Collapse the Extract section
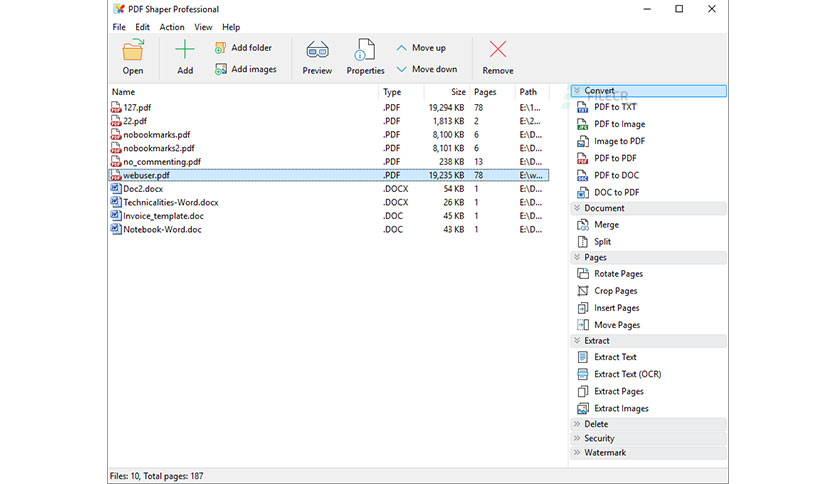Image resolution: width=836 pixels, height=484 pixels. (648, 341)
